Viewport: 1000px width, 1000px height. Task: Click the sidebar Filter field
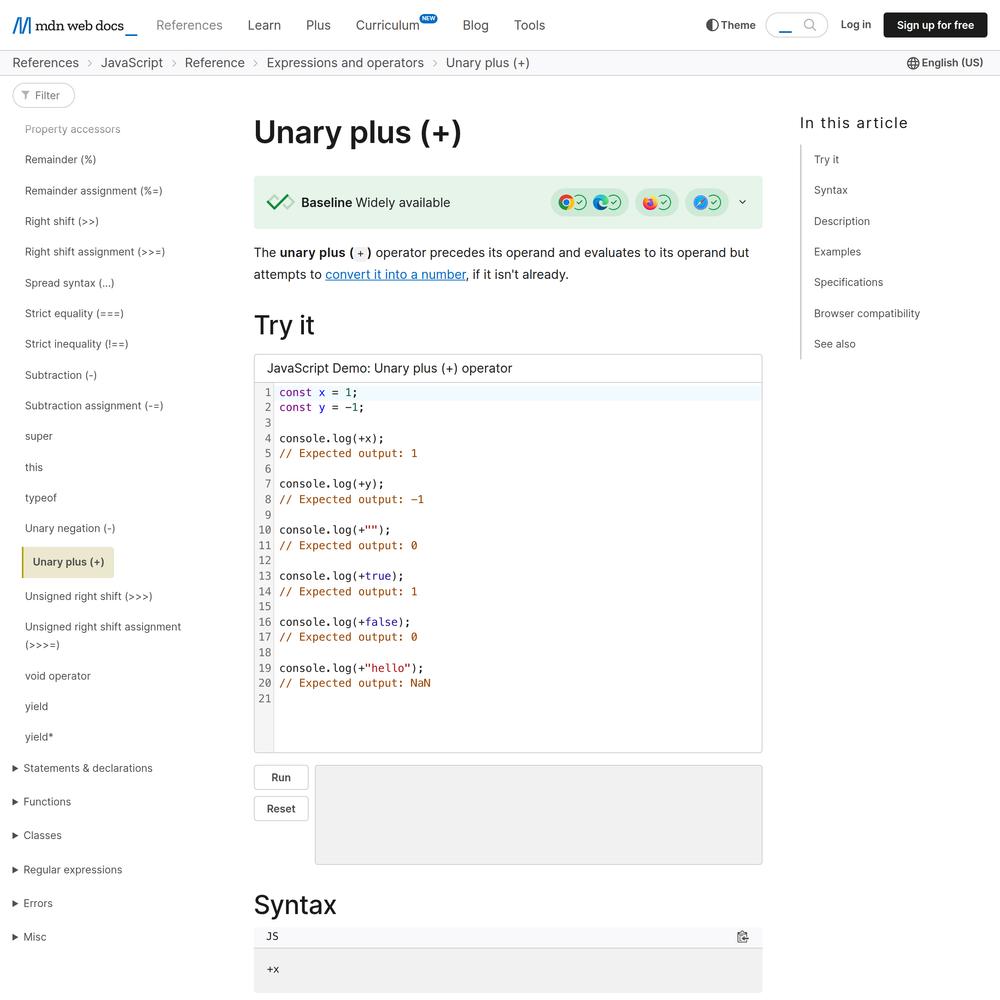43,95
